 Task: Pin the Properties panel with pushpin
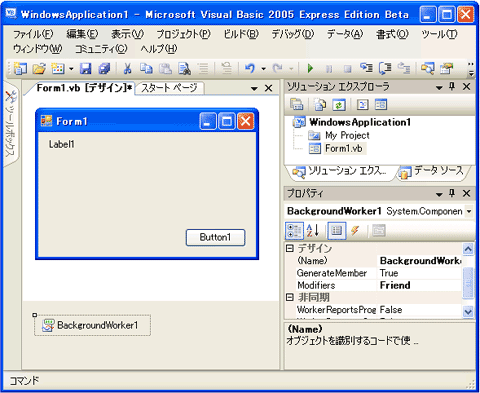(452, 193)
